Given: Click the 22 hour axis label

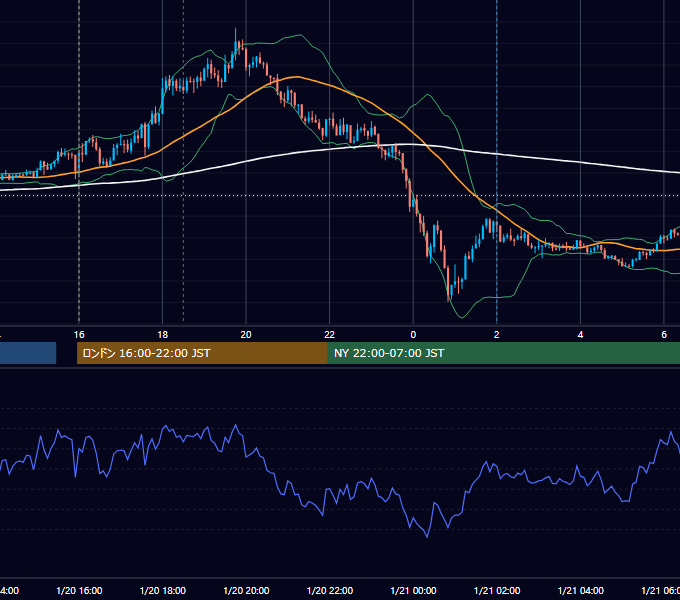Looking at the screenshot, I should (x=330, y=335).
